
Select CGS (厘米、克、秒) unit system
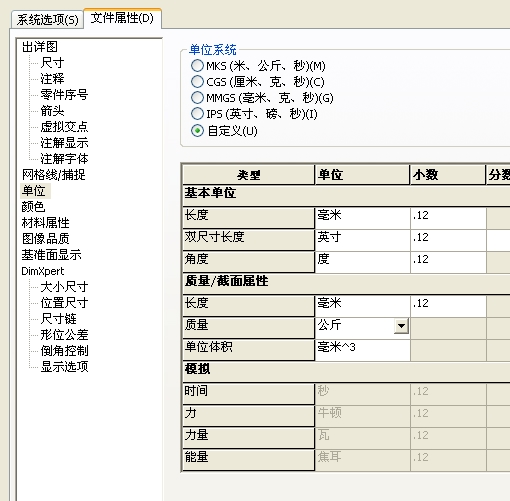click(x=197, y=82)
